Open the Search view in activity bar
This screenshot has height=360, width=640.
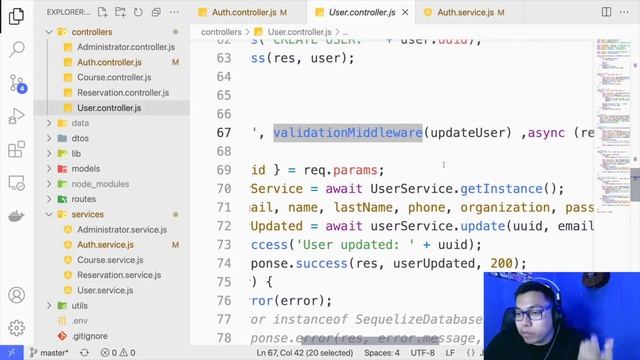16,49
